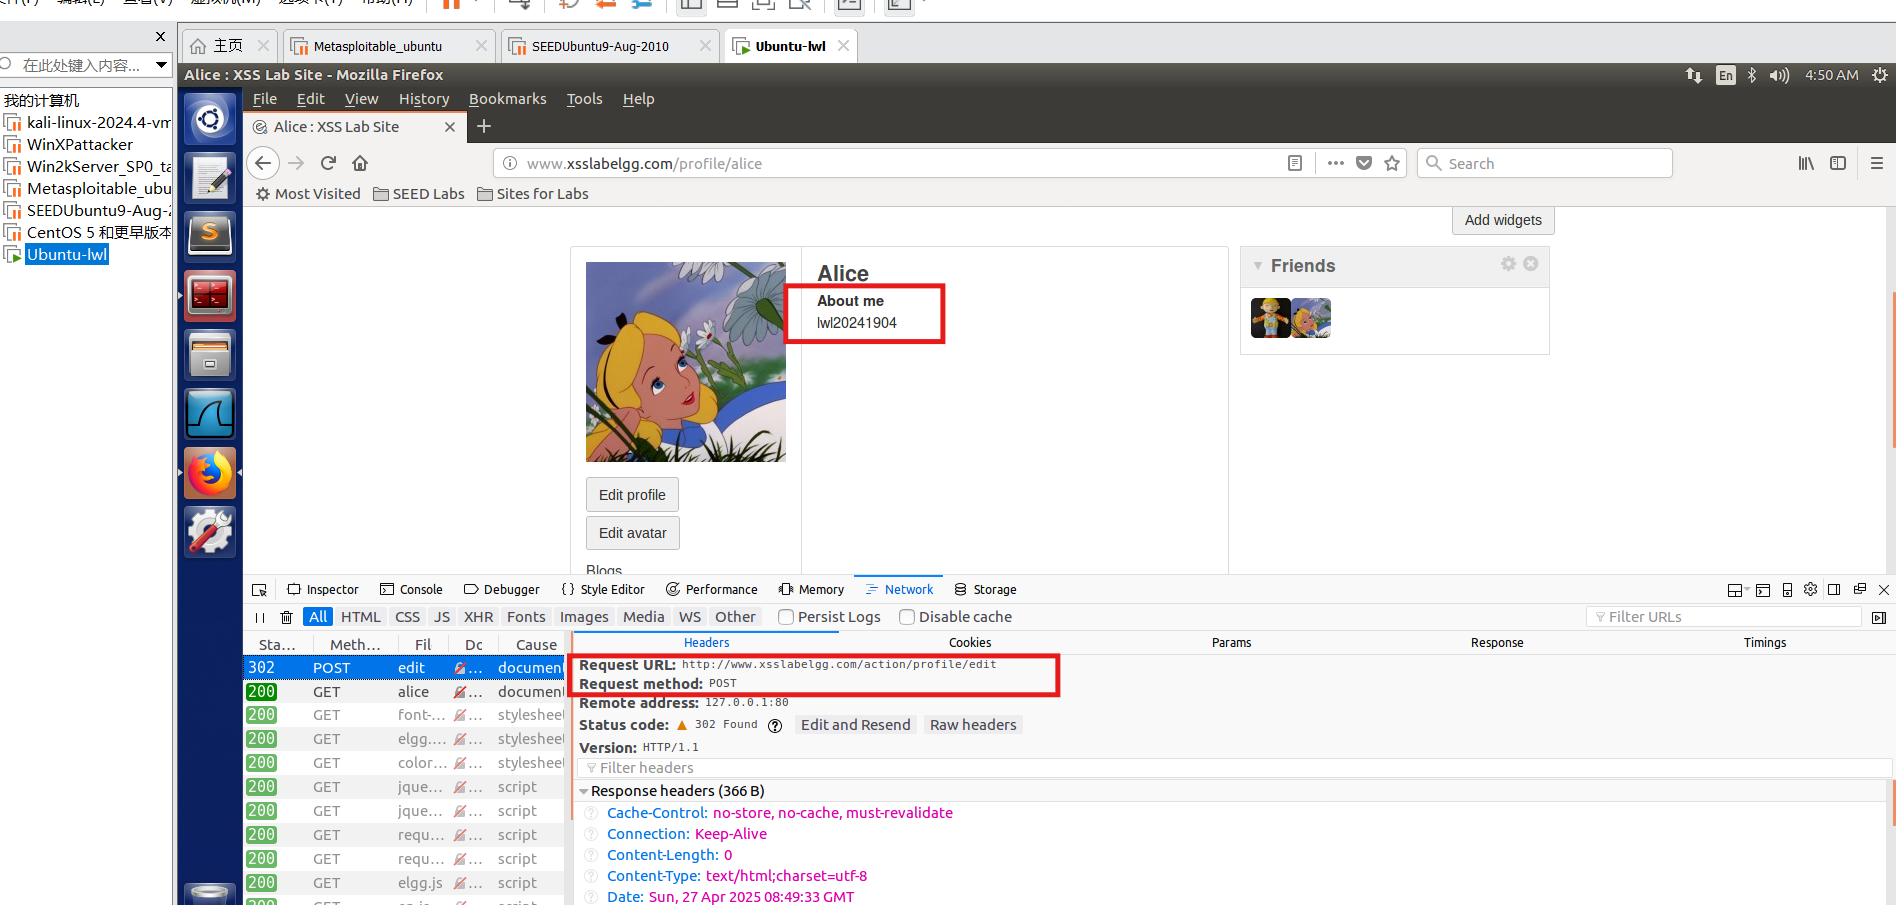Click the Filter URLs input field
Screen dimensions: 1896x905
click(1726, 617)
